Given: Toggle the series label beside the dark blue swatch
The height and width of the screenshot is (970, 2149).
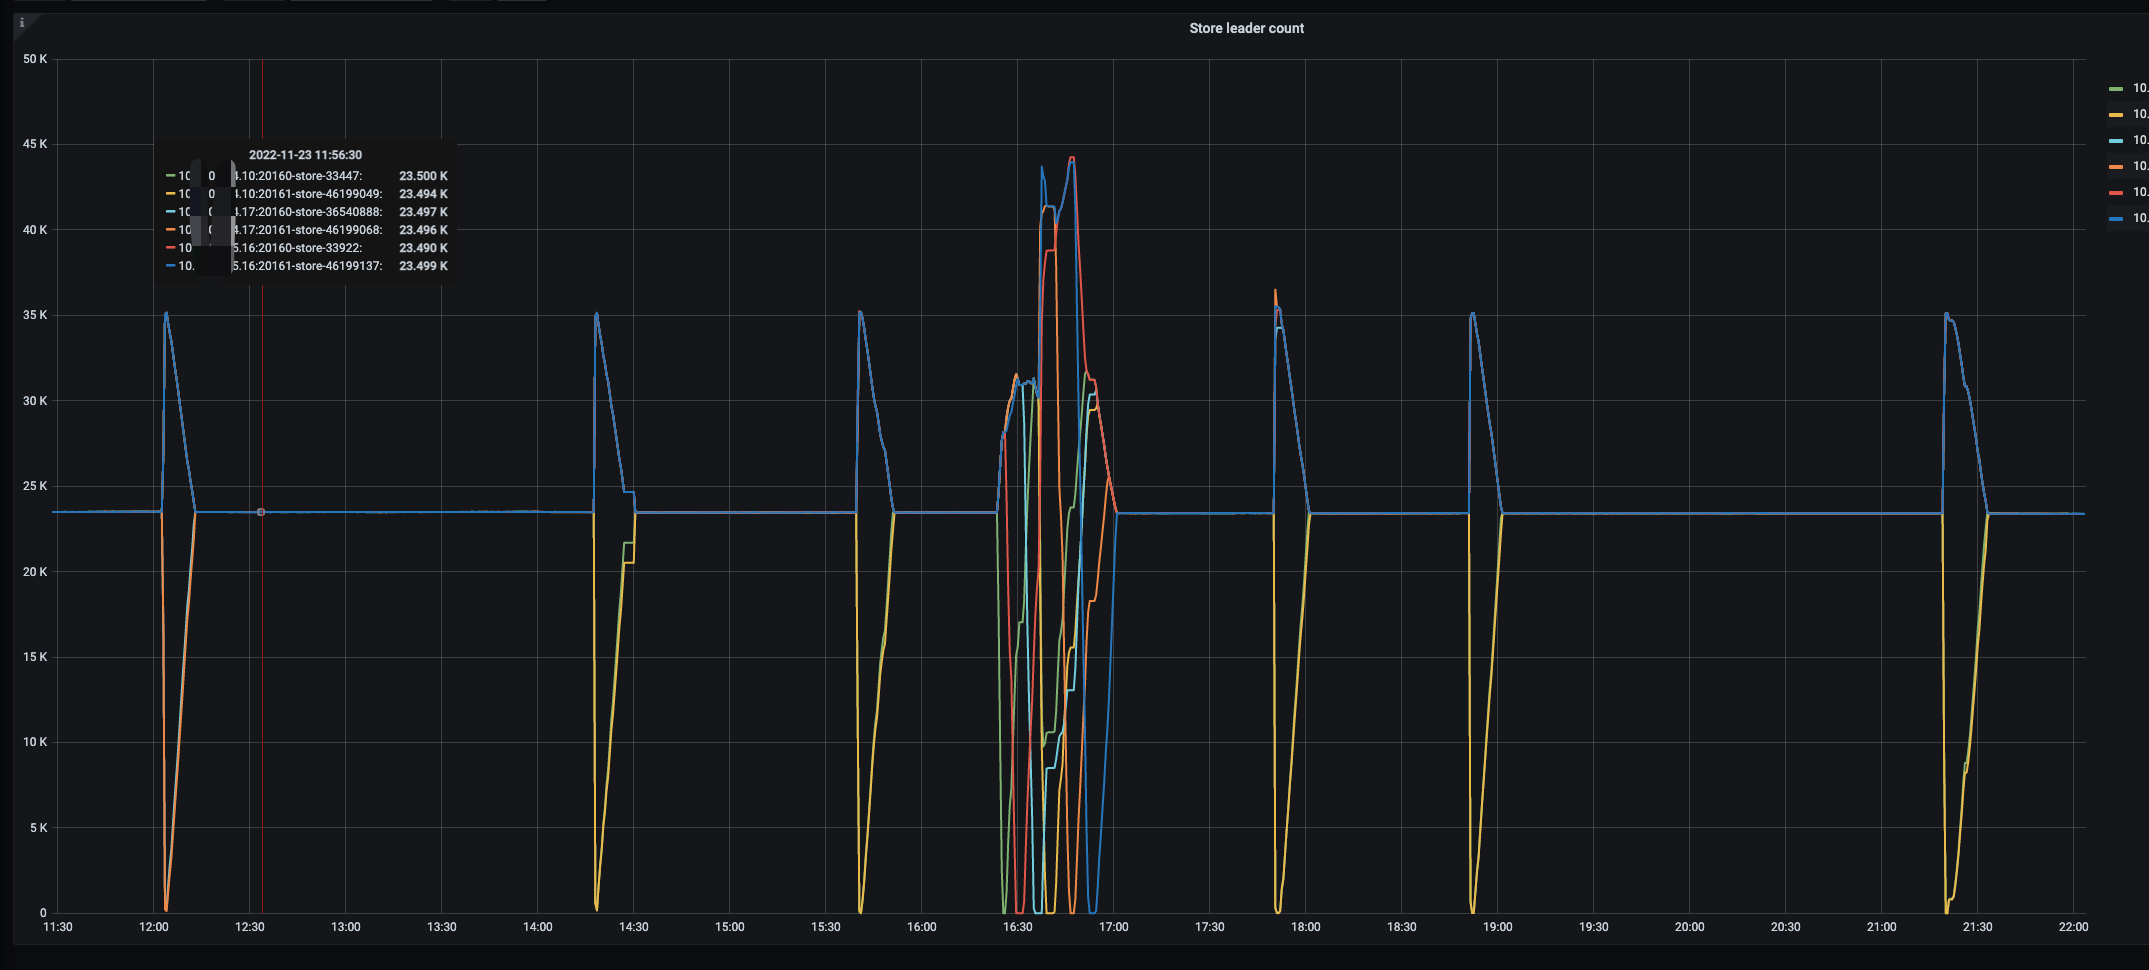Looking at the screenshot, I should (x=2140, y=218).
